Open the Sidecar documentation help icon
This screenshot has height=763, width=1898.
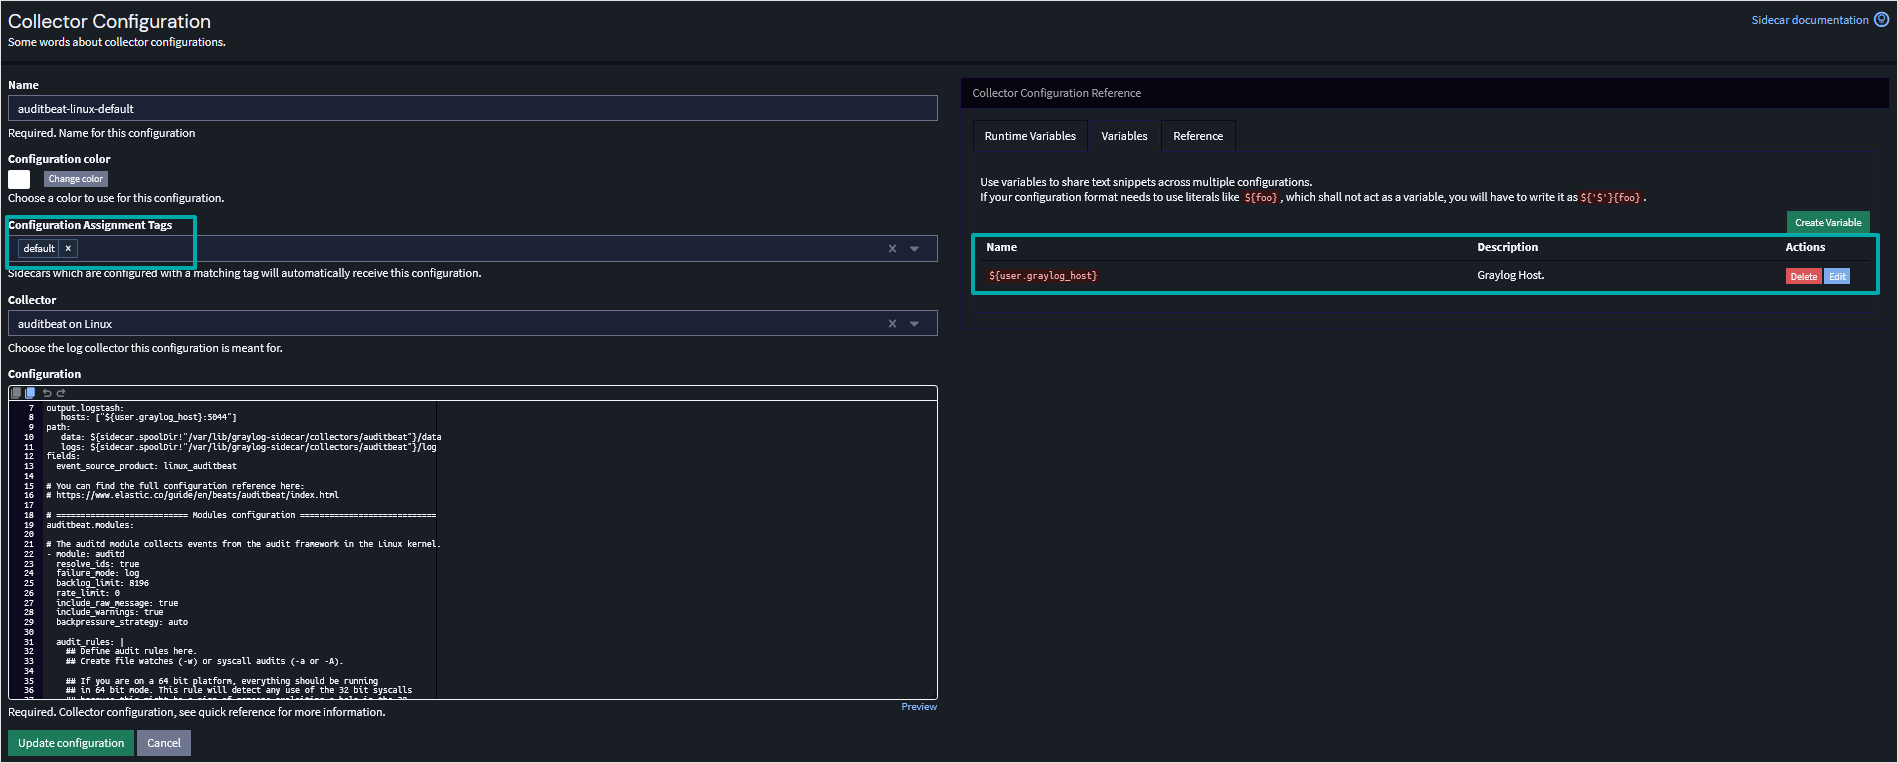point(1881,20)
